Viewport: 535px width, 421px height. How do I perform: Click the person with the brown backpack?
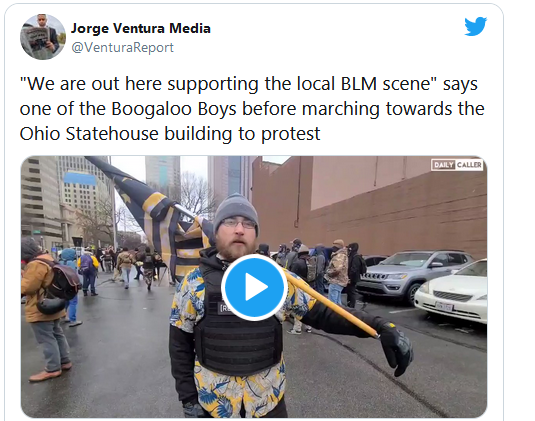point(46,309)
